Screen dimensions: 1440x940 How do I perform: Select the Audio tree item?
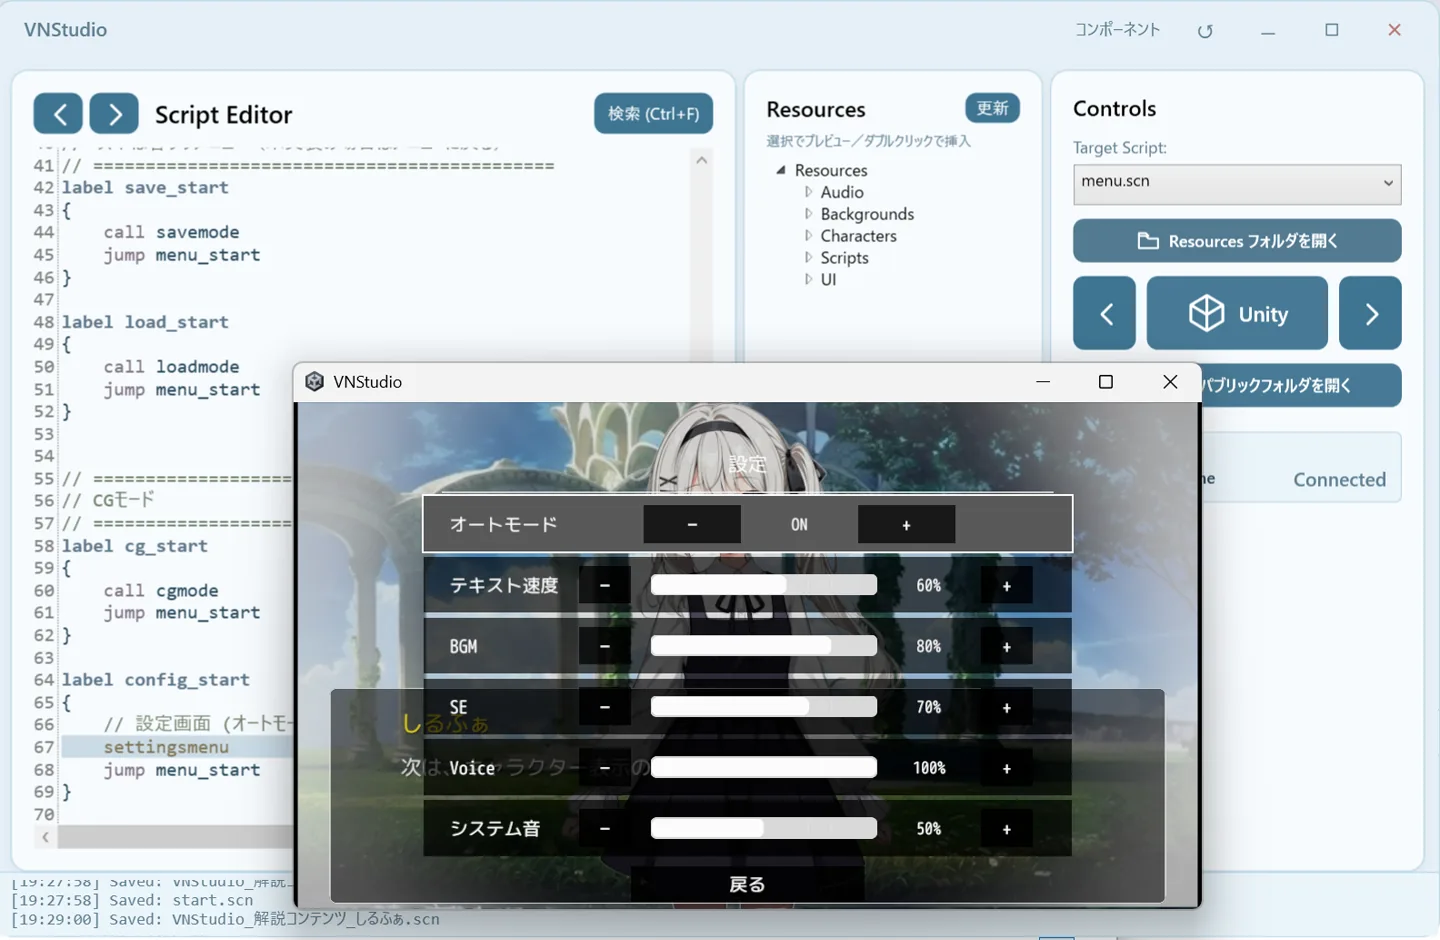[842, 192]
